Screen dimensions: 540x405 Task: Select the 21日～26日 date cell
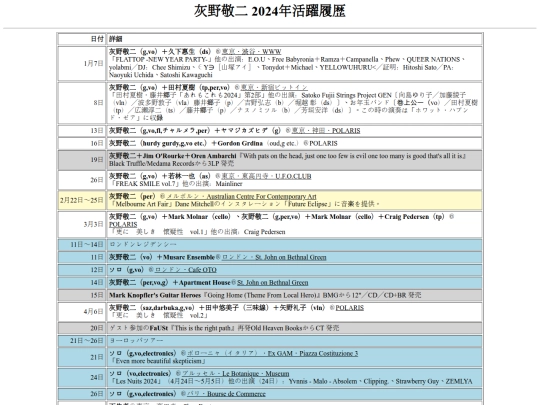pos(82,341)
